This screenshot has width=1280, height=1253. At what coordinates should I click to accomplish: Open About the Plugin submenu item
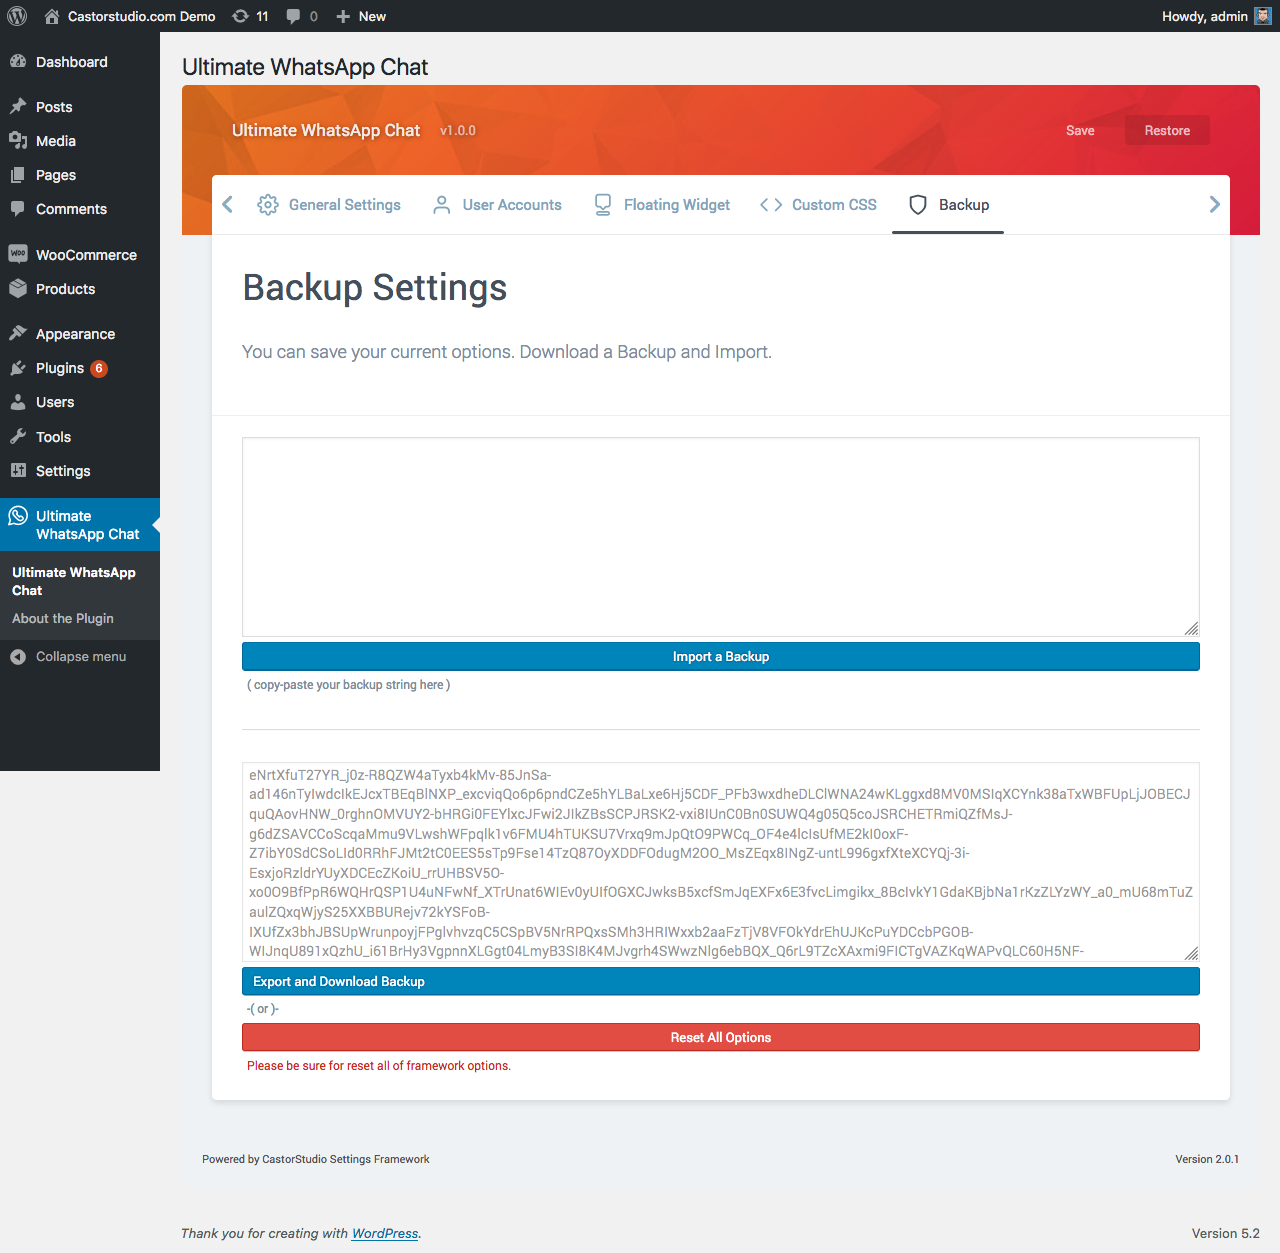63,619
